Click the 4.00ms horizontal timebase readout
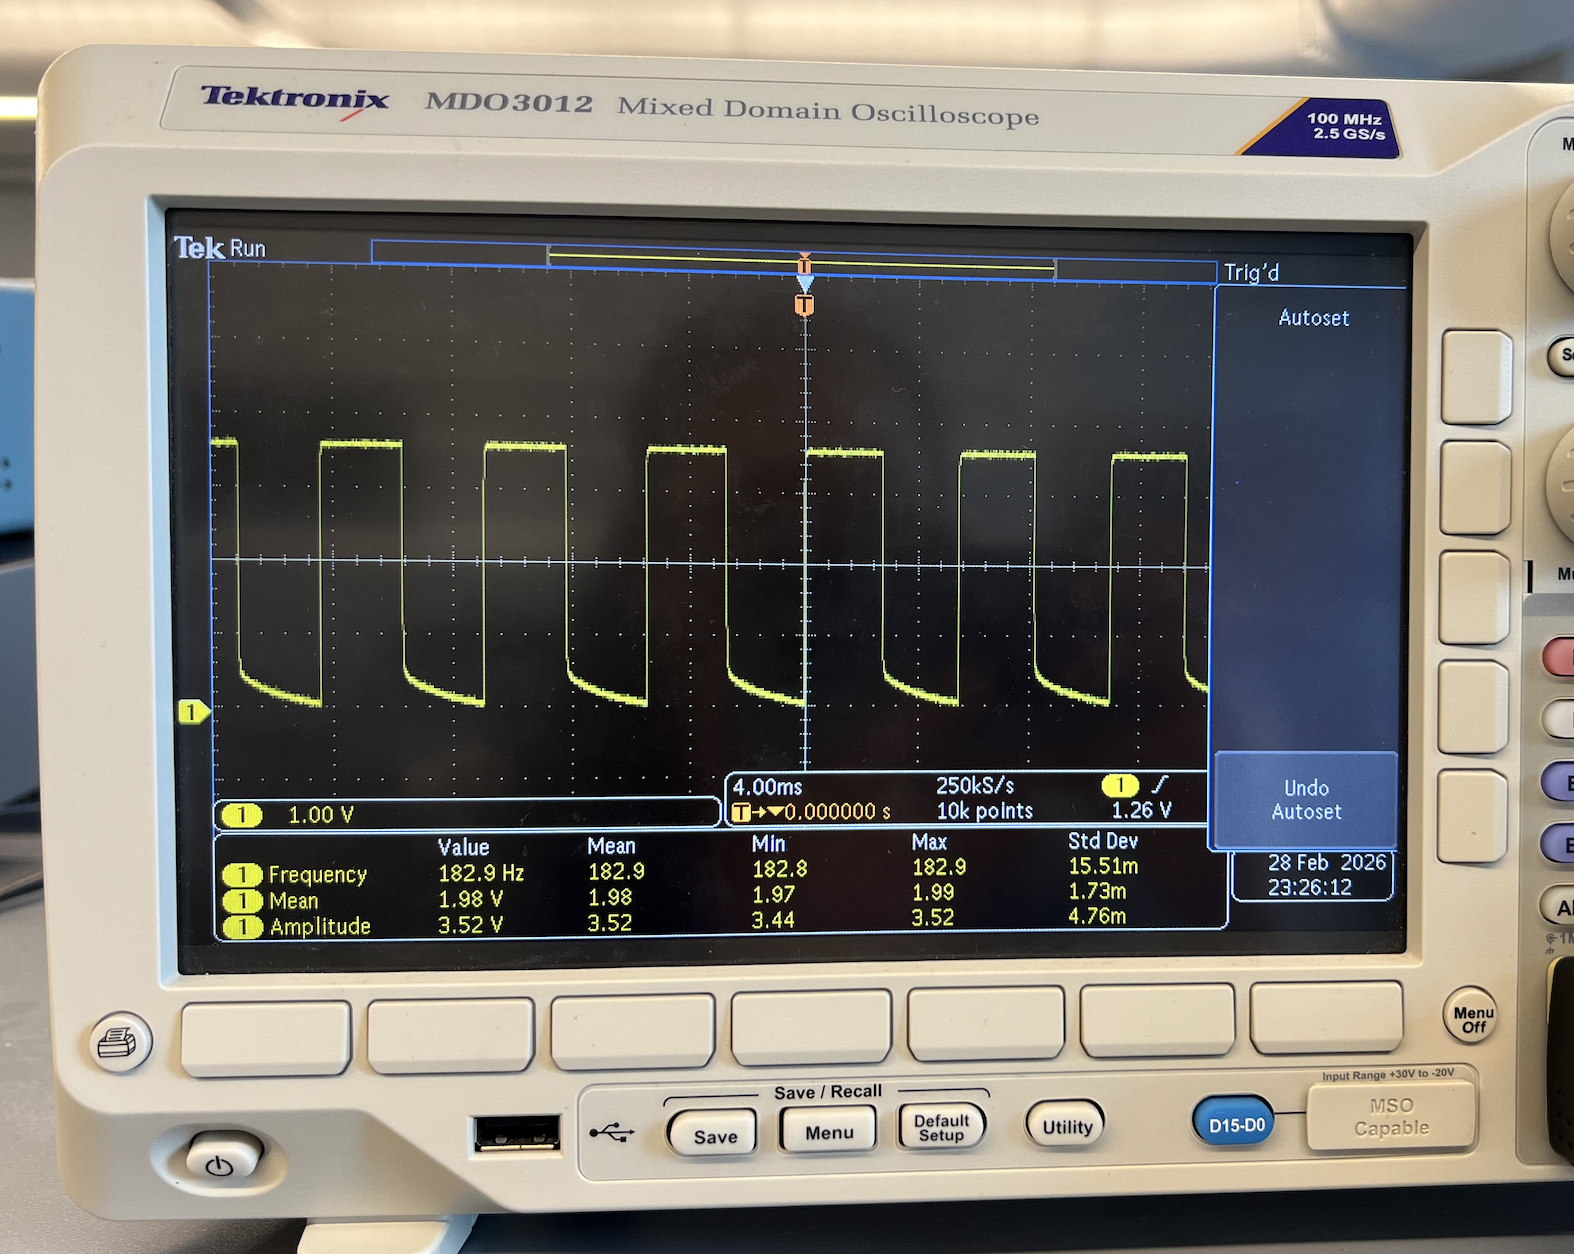The image size is (1574, 1254). pyautogui.click(x=768, y=787)
